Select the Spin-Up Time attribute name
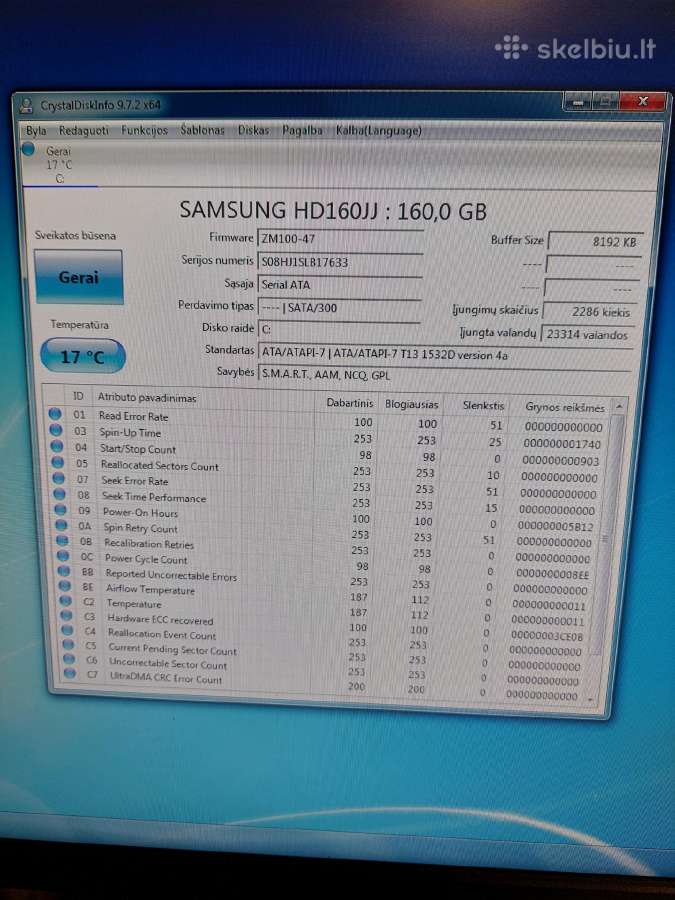 click(x=130, y=433)
